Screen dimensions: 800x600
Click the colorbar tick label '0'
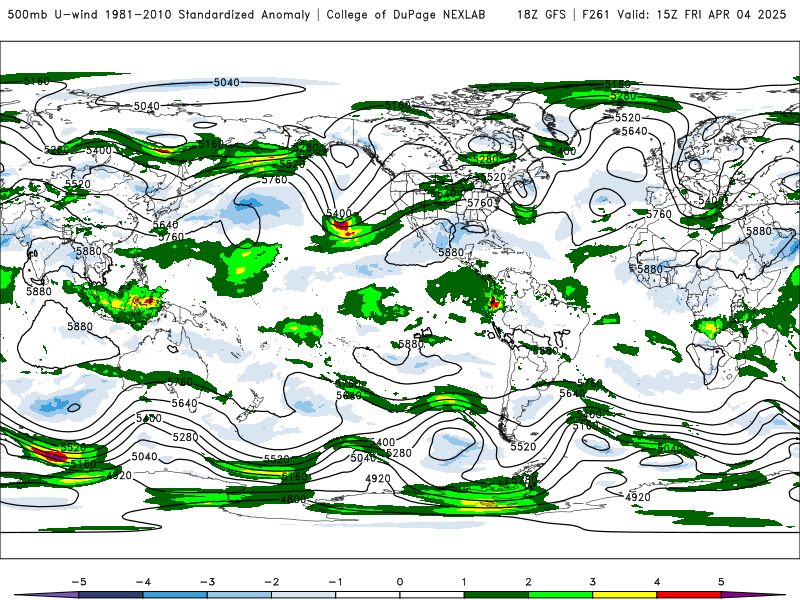click(400, 582)
